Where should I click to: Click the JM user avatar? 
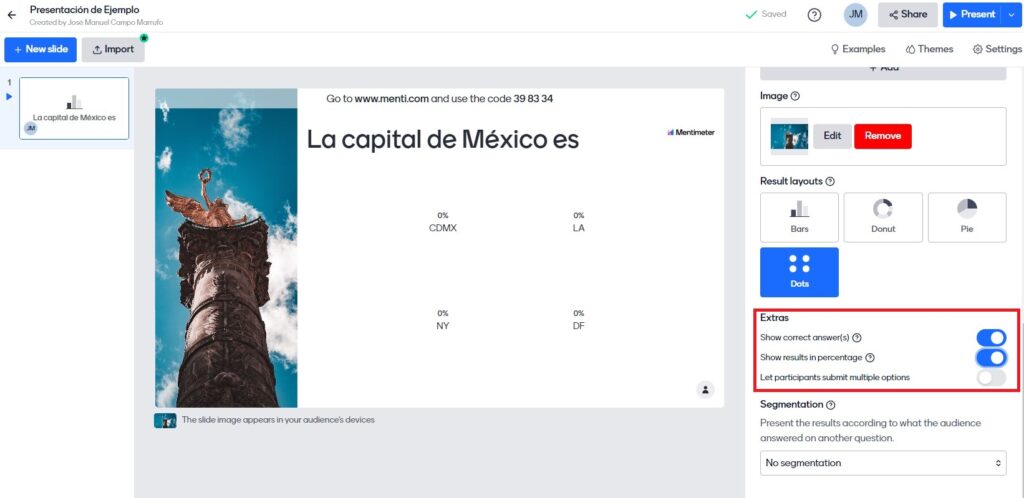tap(855, 15)
